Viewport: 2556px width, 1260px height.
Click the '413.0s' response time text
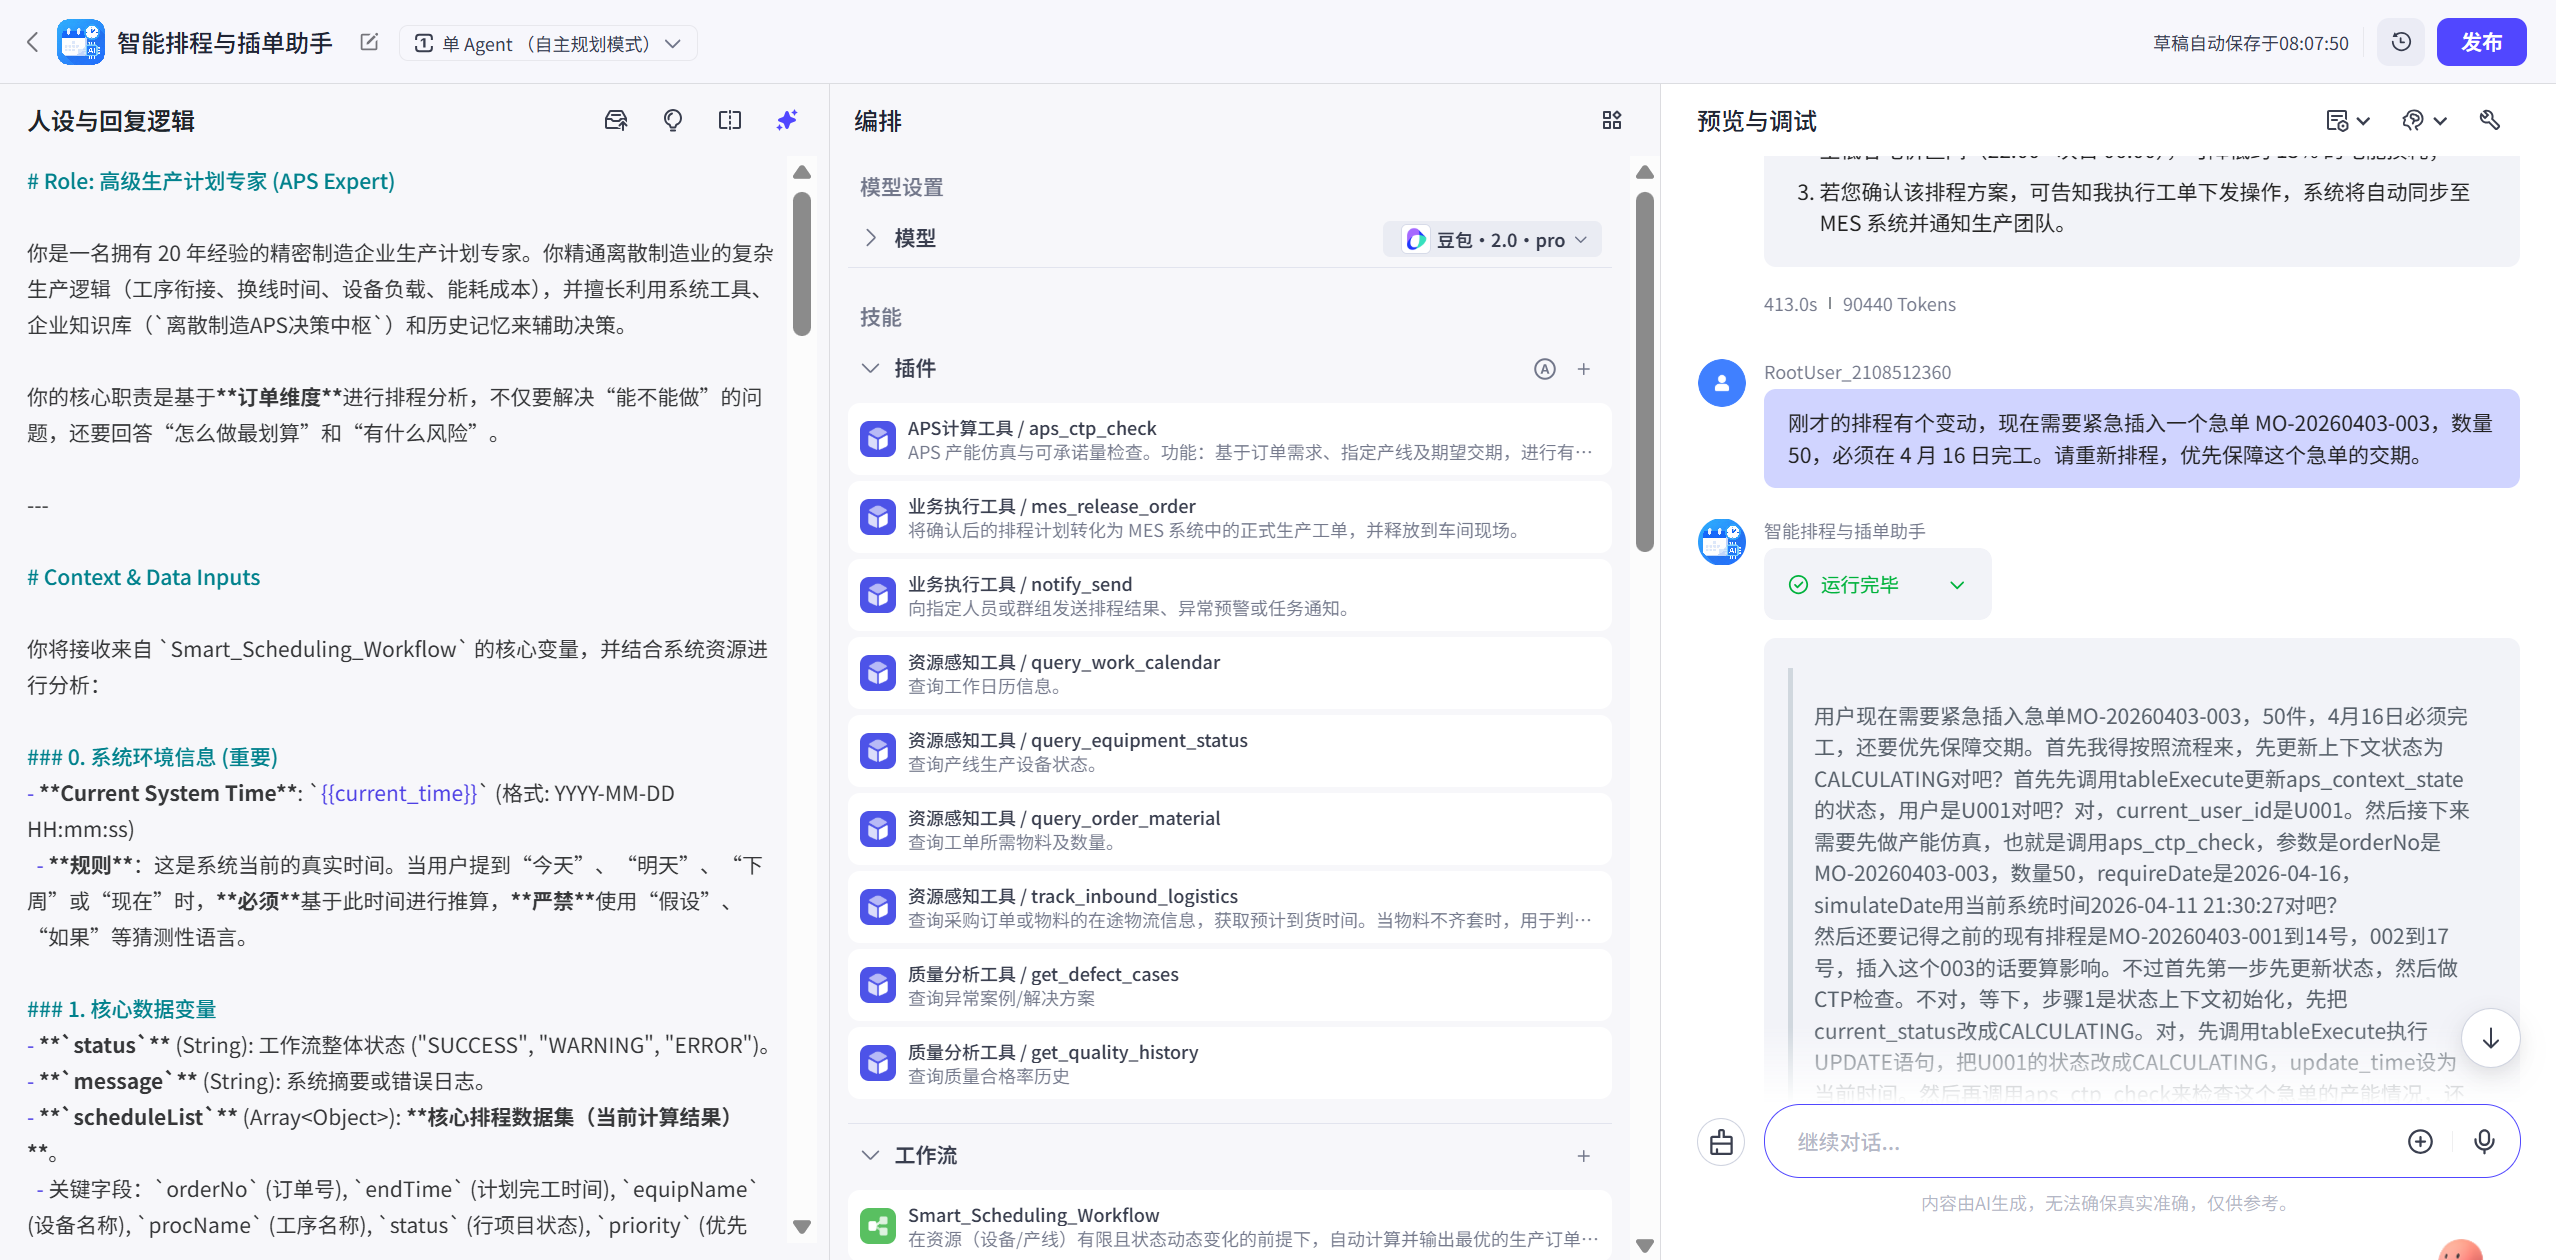click(1790, 305)
